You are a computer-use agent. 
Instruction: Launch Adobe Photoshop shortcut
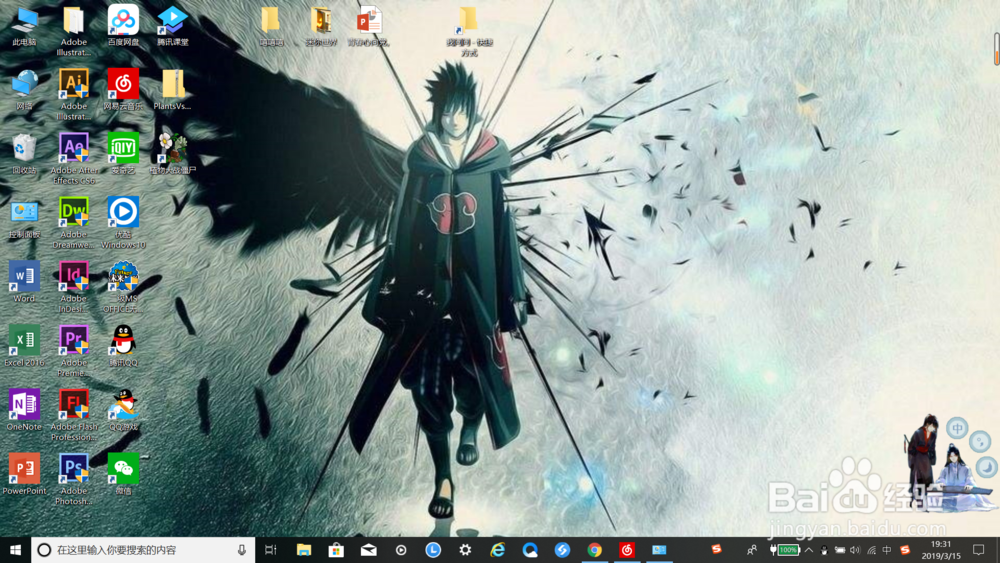73,478
